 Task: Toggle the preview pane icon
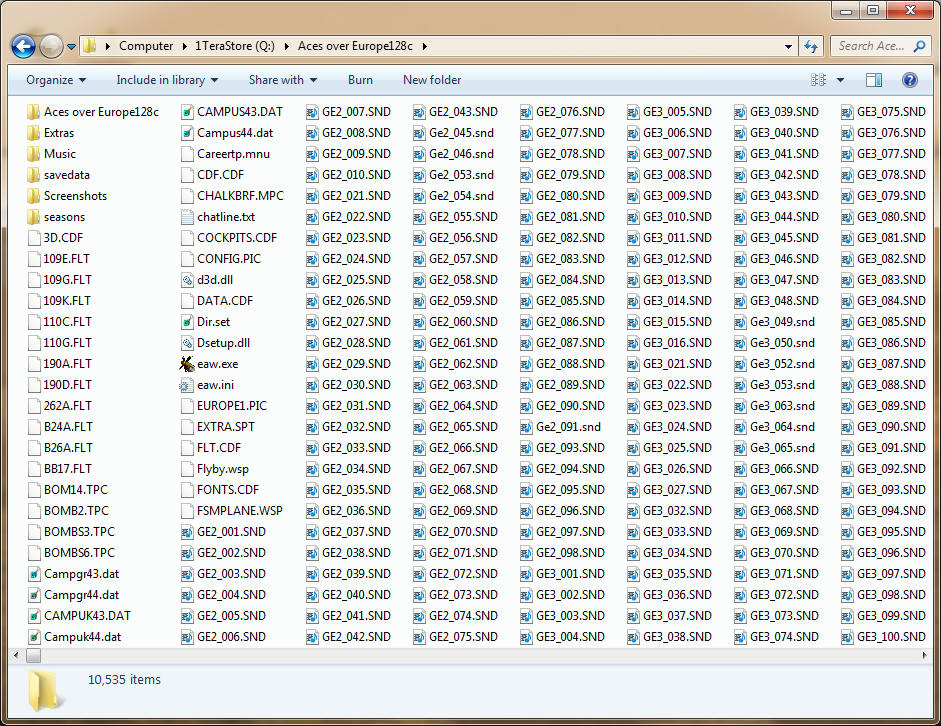tap(874, 80)
